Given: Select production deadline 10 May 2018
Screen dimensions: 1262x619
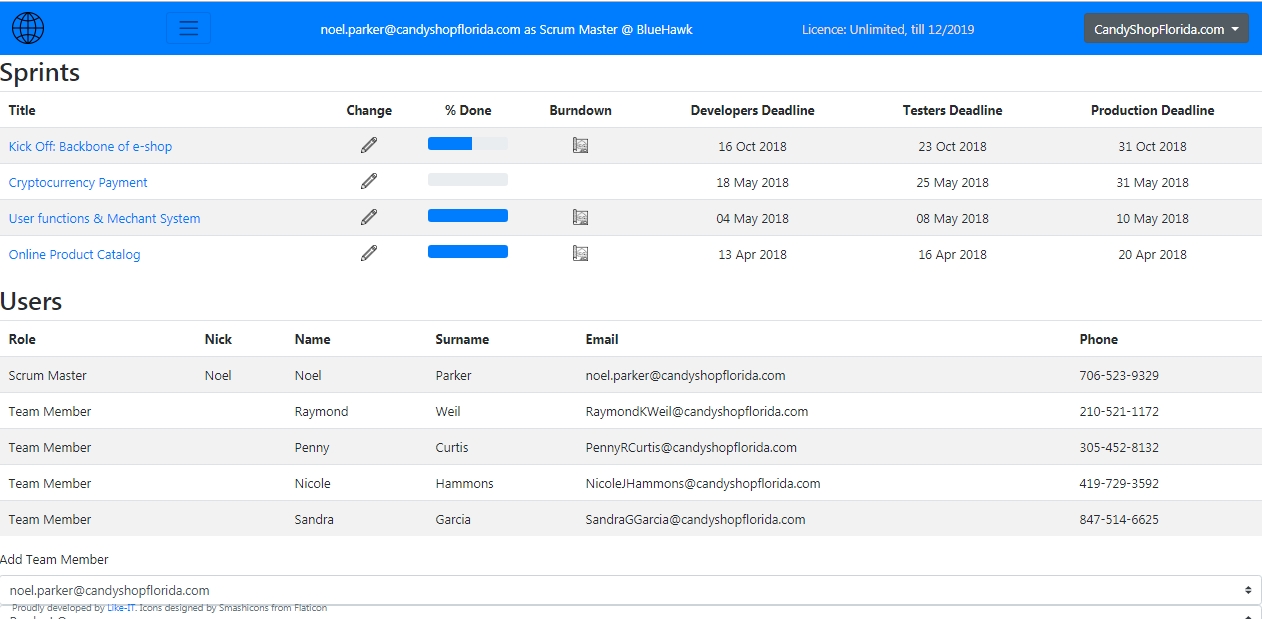Looking at the screenshot, I should (x=1152, y=218).
